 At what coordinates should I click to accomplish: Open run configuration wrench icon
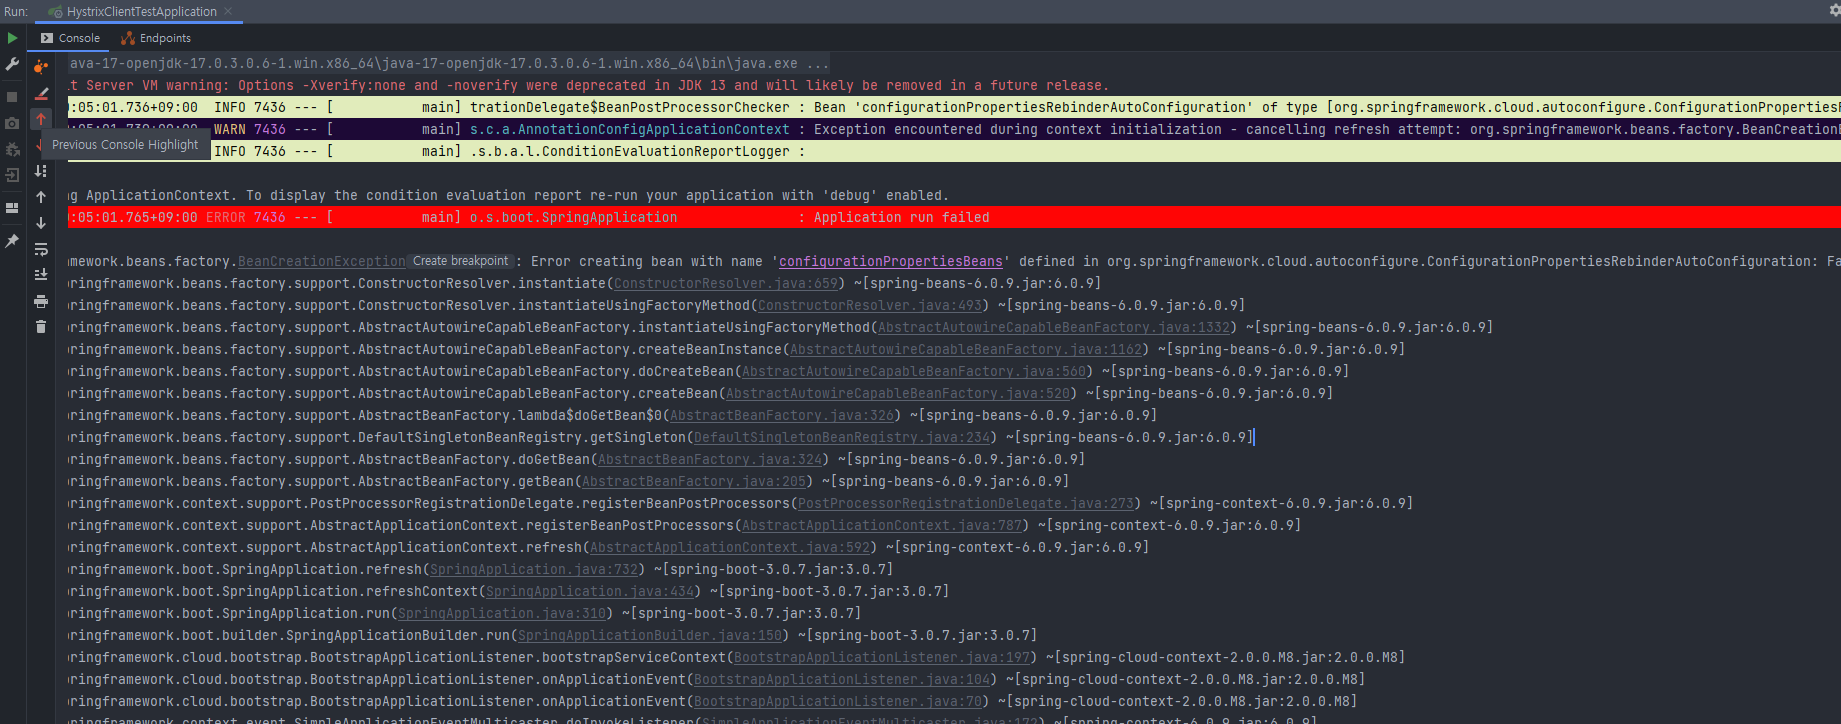click(x=12, y=65)
